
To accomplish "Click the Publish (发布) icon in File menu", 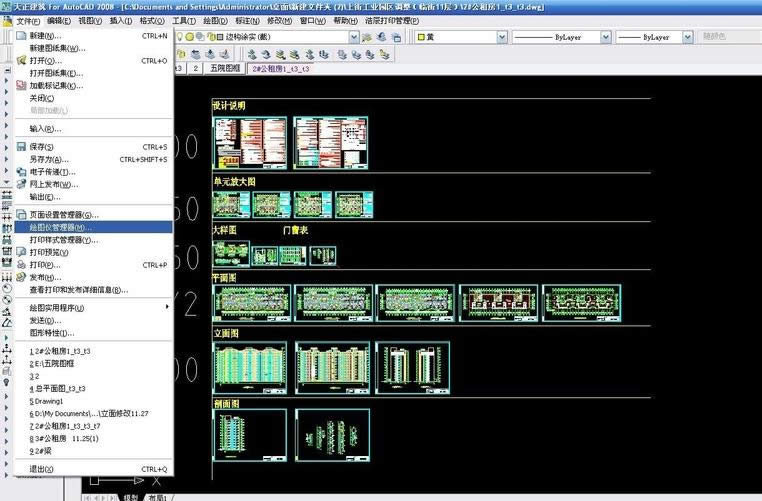I will pos(20,278).
